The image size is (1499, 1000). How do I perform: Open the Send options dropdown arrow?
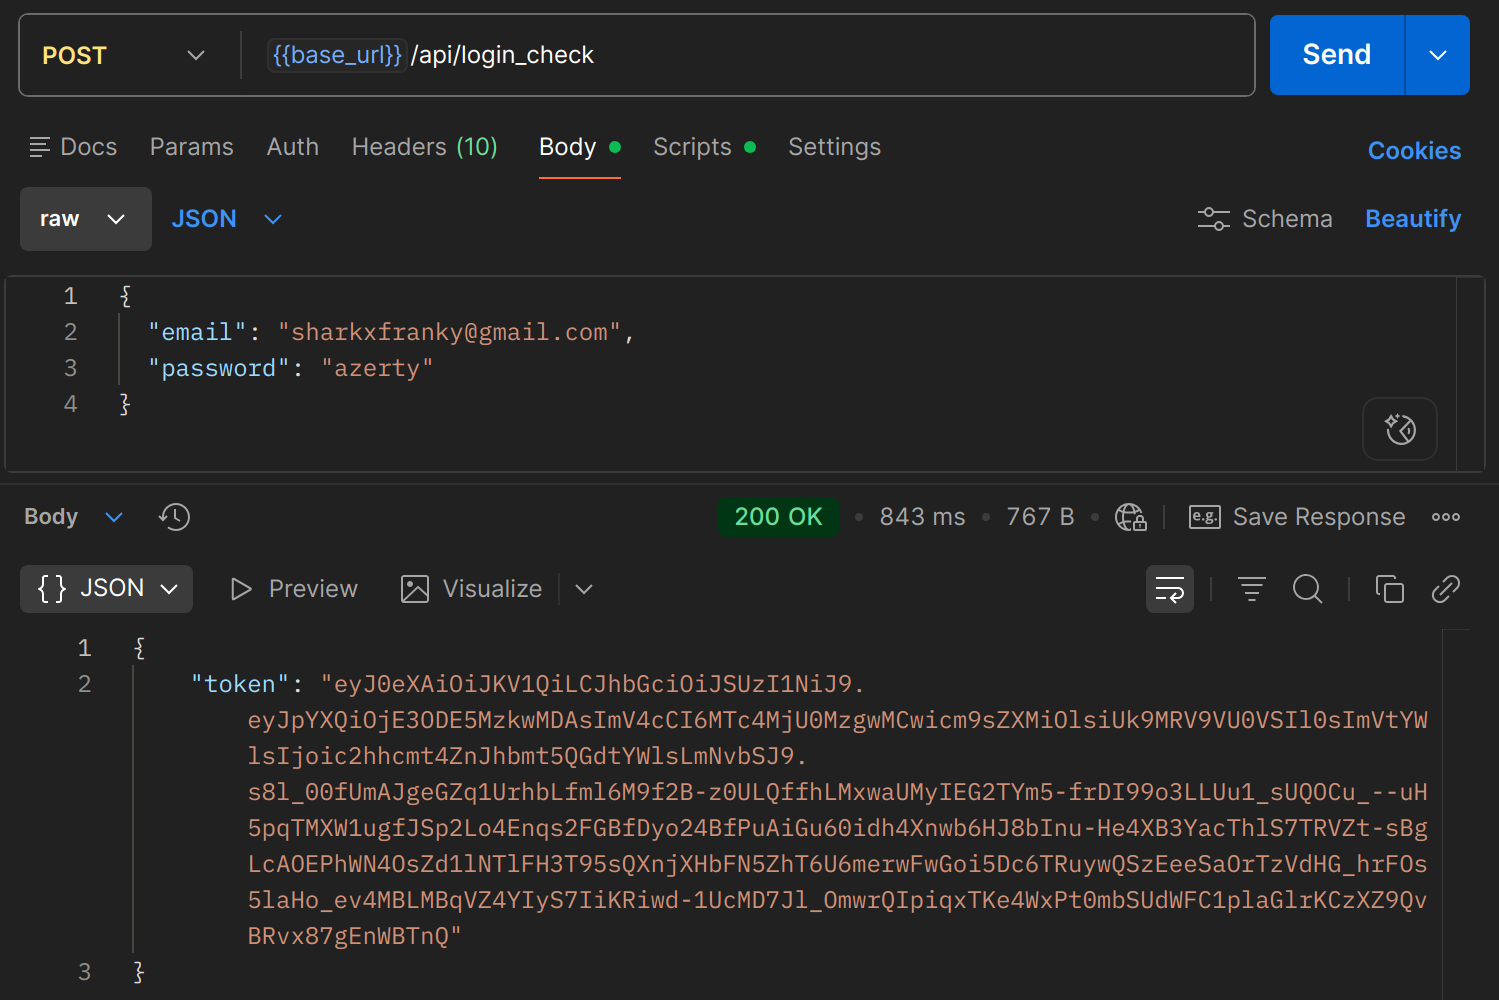(1438, 55)
